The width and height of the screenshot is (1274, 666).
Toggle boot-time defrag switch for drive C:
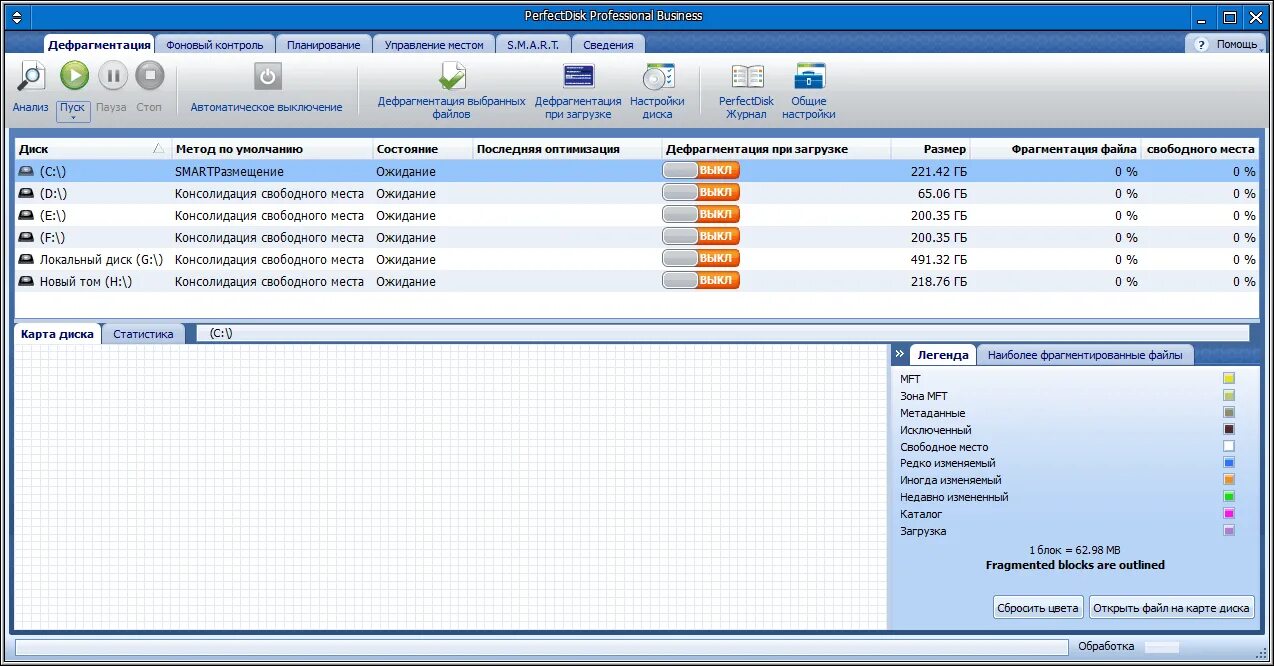pyautogui.click(x=701, y=171)
